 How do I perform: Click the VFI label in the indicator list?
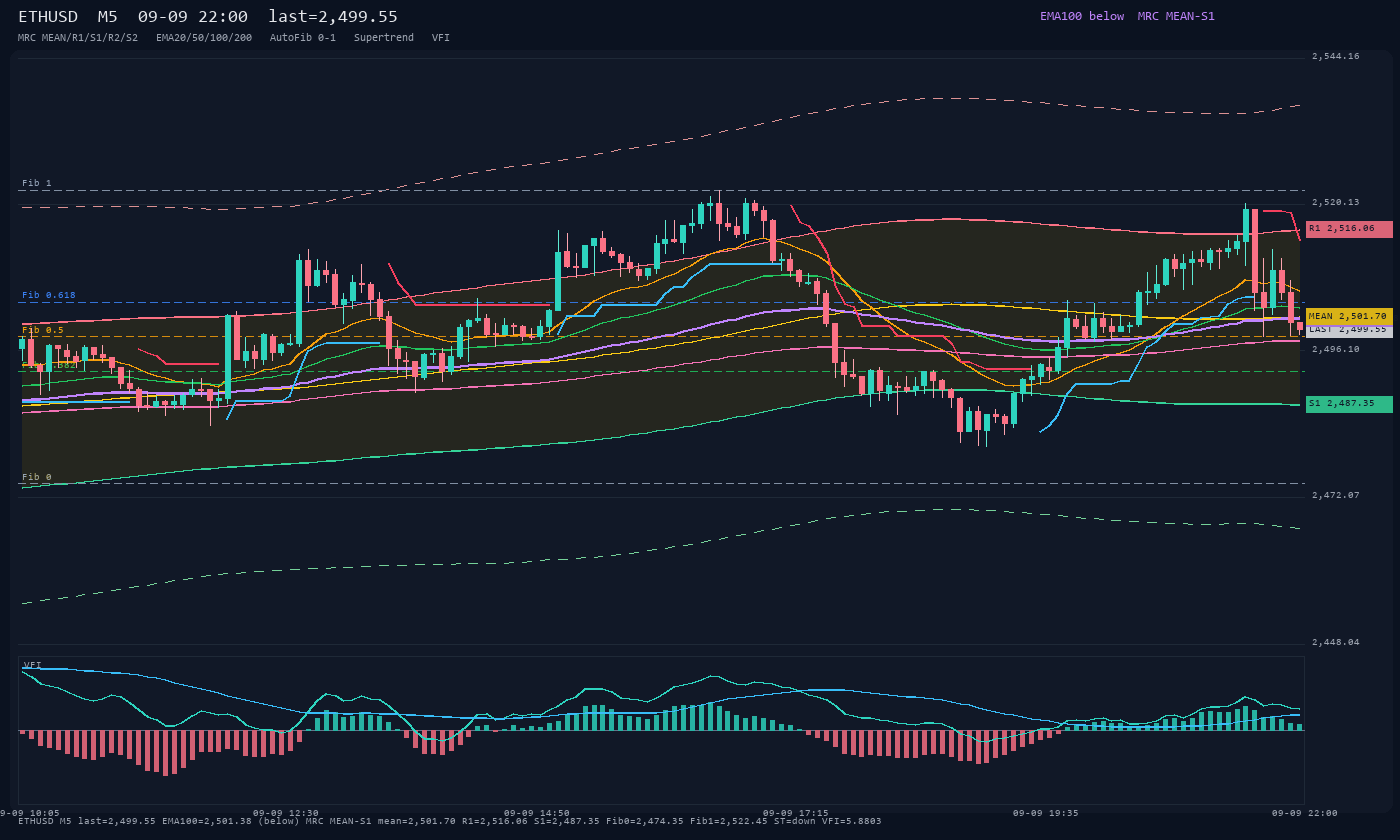[x=441, y=38]
